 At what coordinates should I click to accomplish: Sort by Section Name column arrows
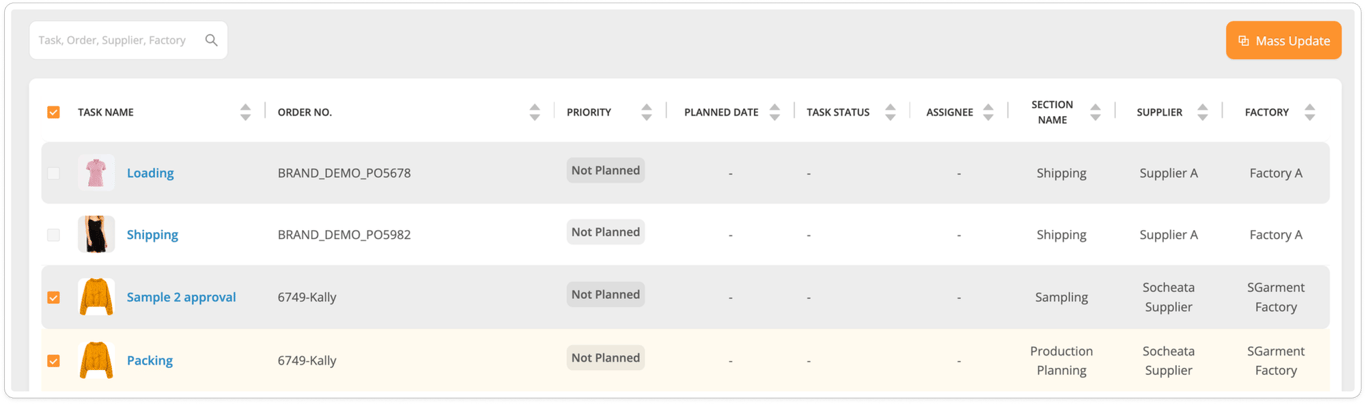click(x=1095, y=112)
